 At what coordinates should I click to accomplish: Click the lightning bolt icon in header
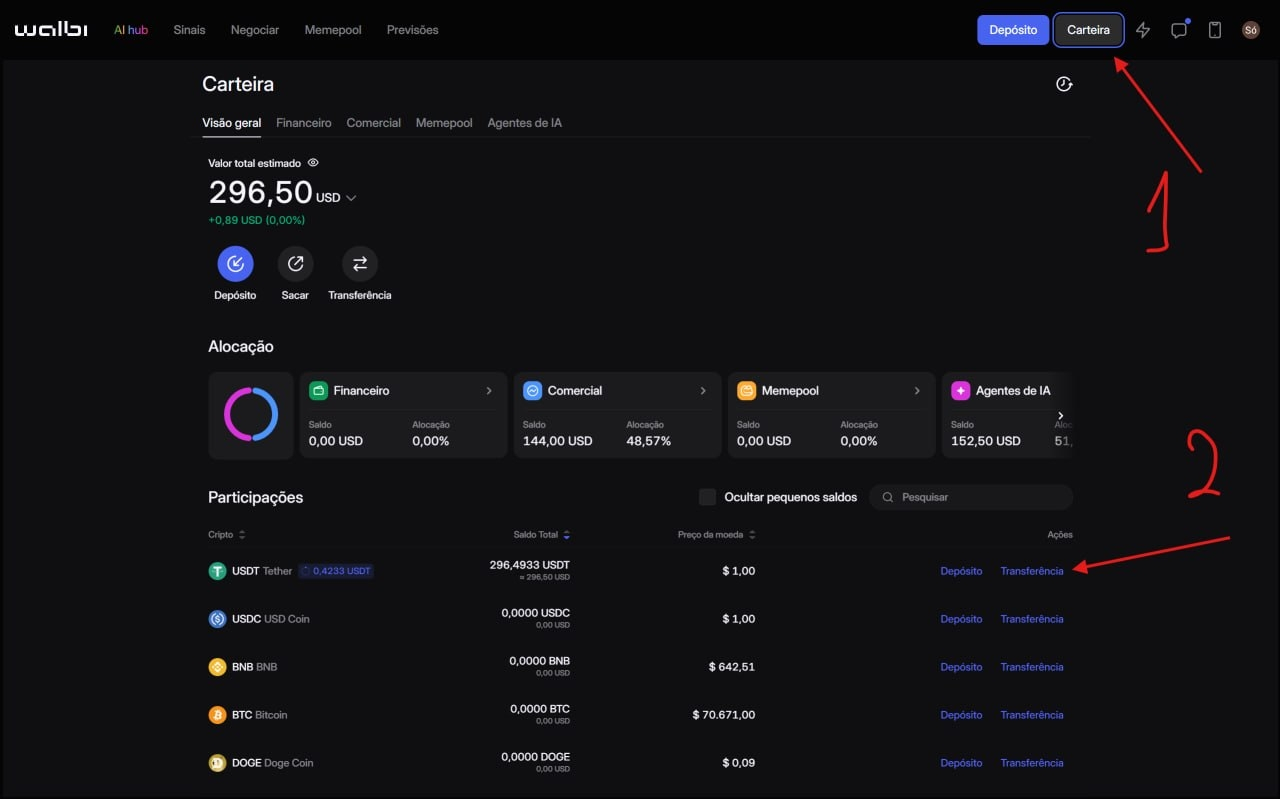tap(1143, 30)
